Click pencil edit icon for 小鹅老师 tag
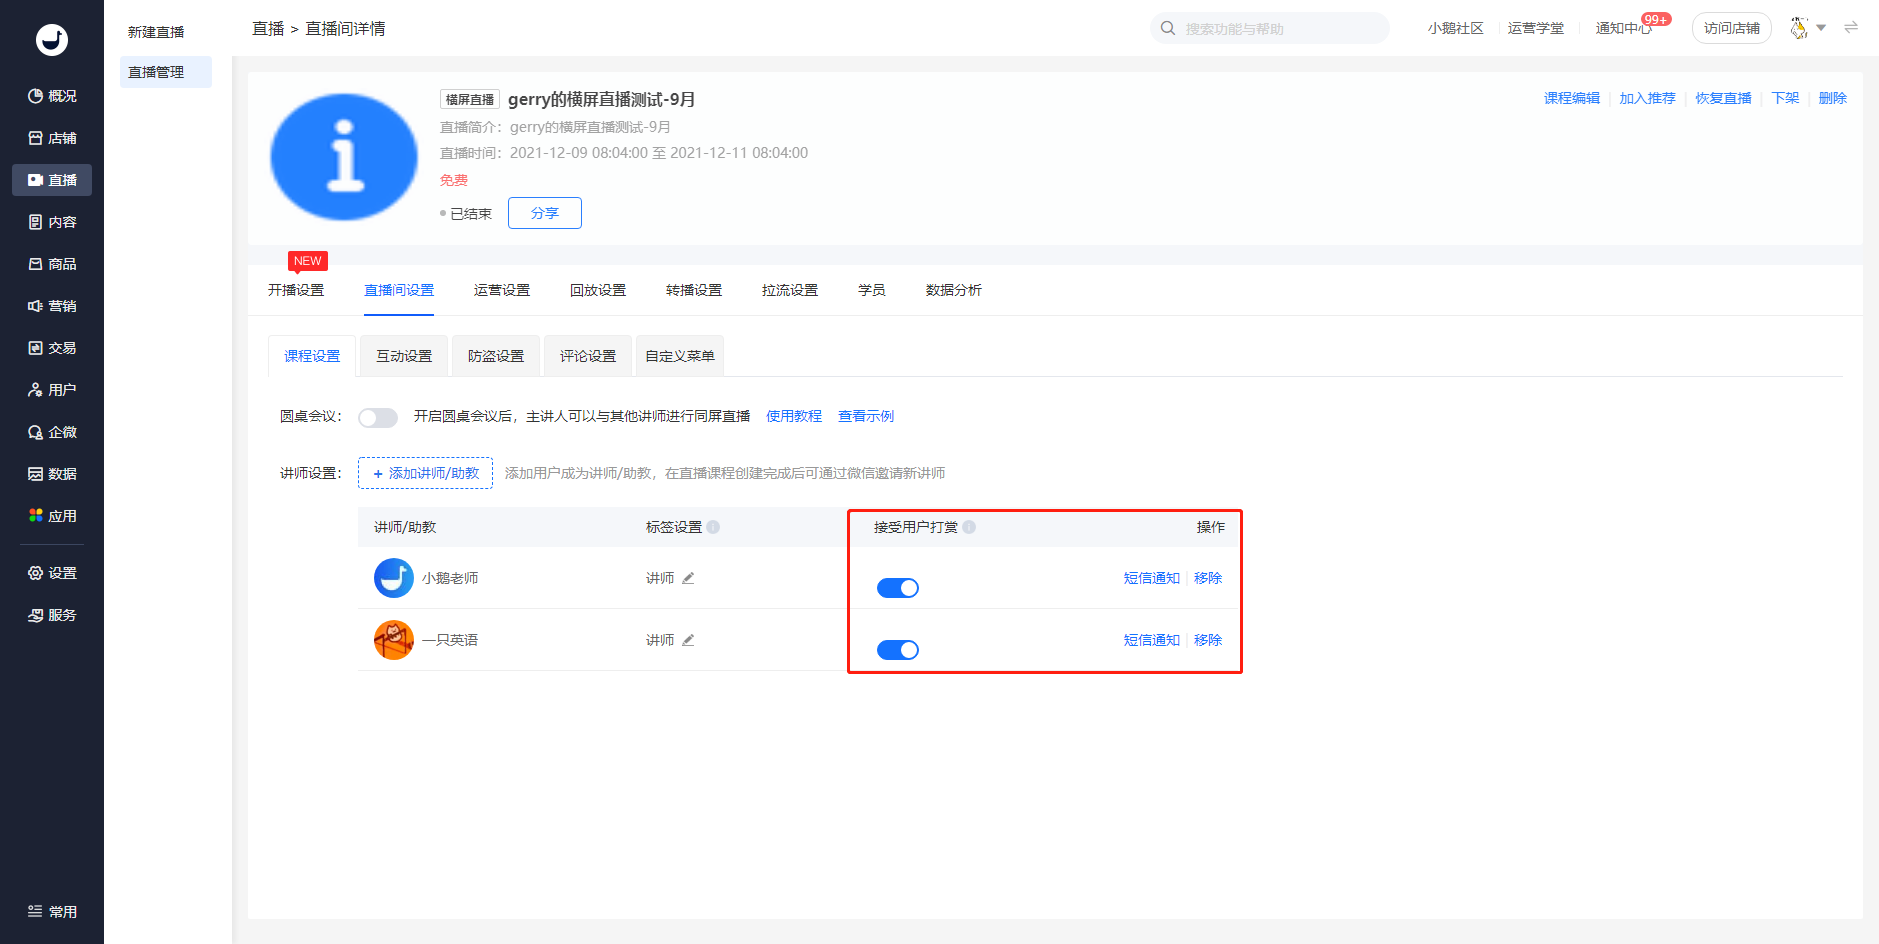Screen dimensions: 1879x944 point(688,578)
